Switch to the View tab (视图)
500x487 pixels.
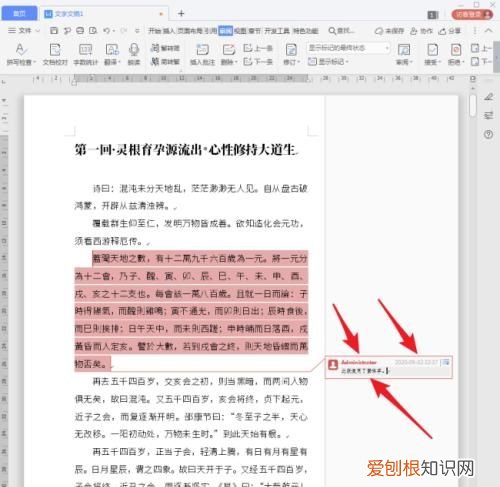(240, 31)
